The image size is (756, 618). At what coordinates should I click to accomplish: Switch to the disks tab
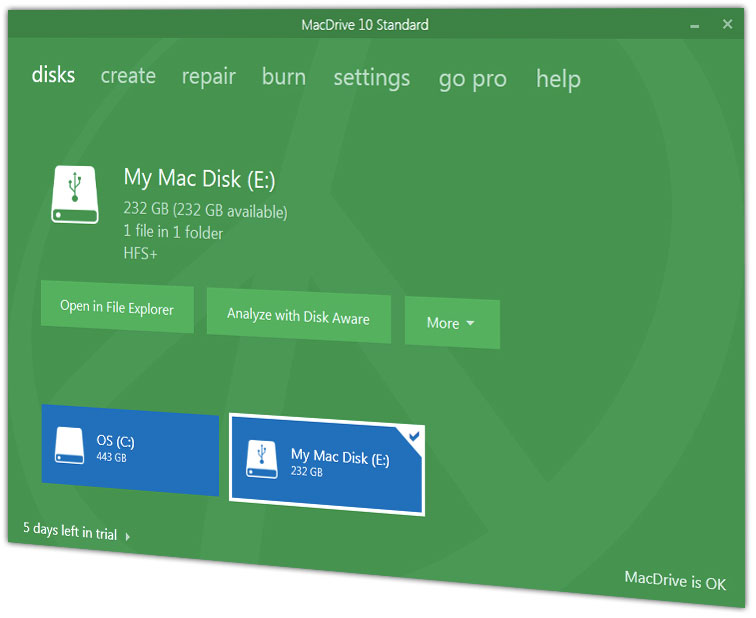53,75
